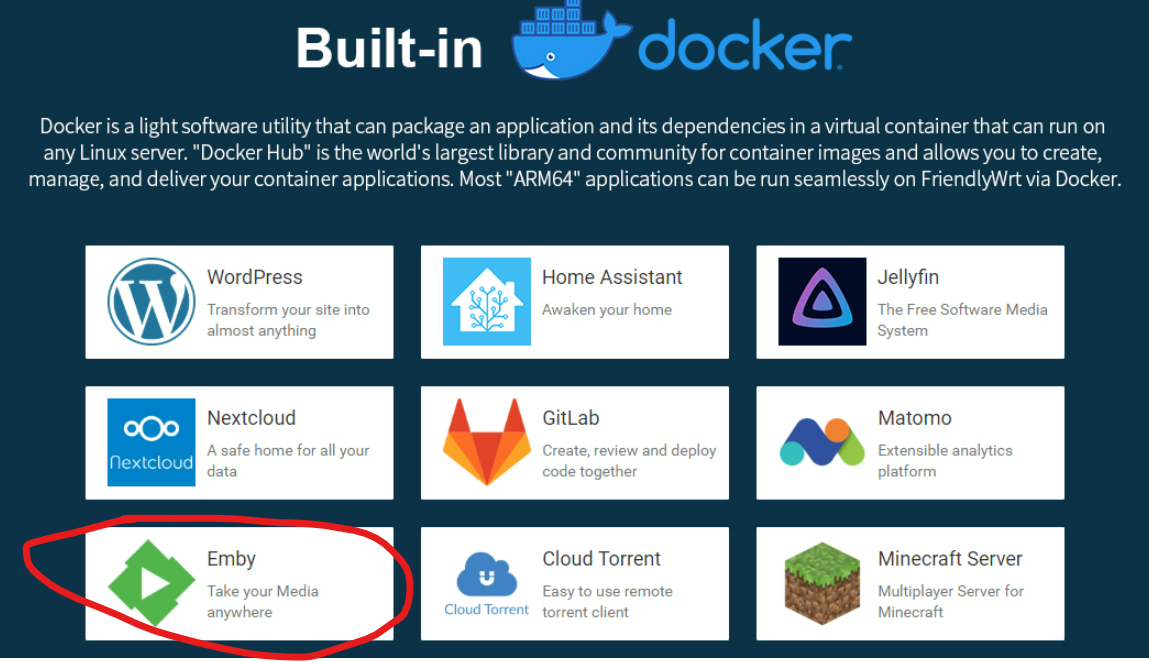The height and width of the screenshot is (662, 1149).
Task: Open the Matomo title link
Action: coord(915,418)
